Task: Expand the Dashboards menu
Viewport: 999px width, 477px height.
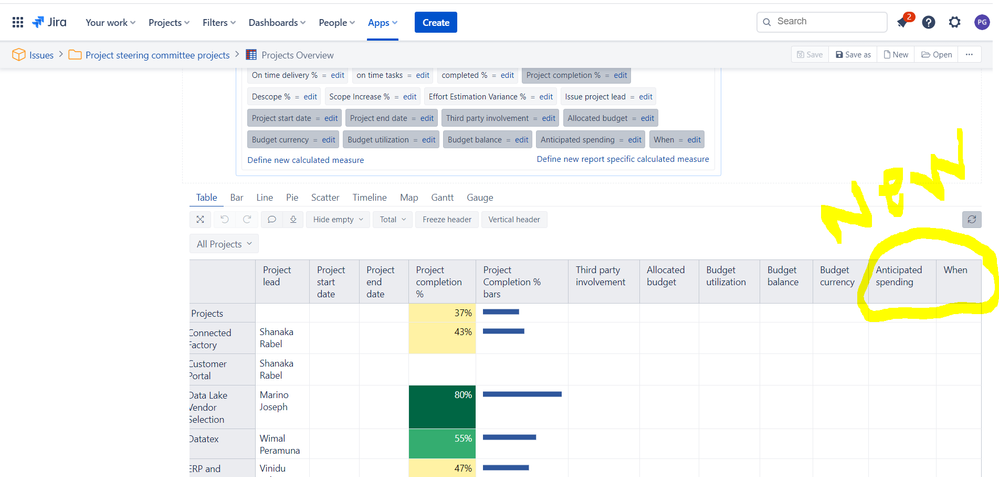Action: [277, 22]
